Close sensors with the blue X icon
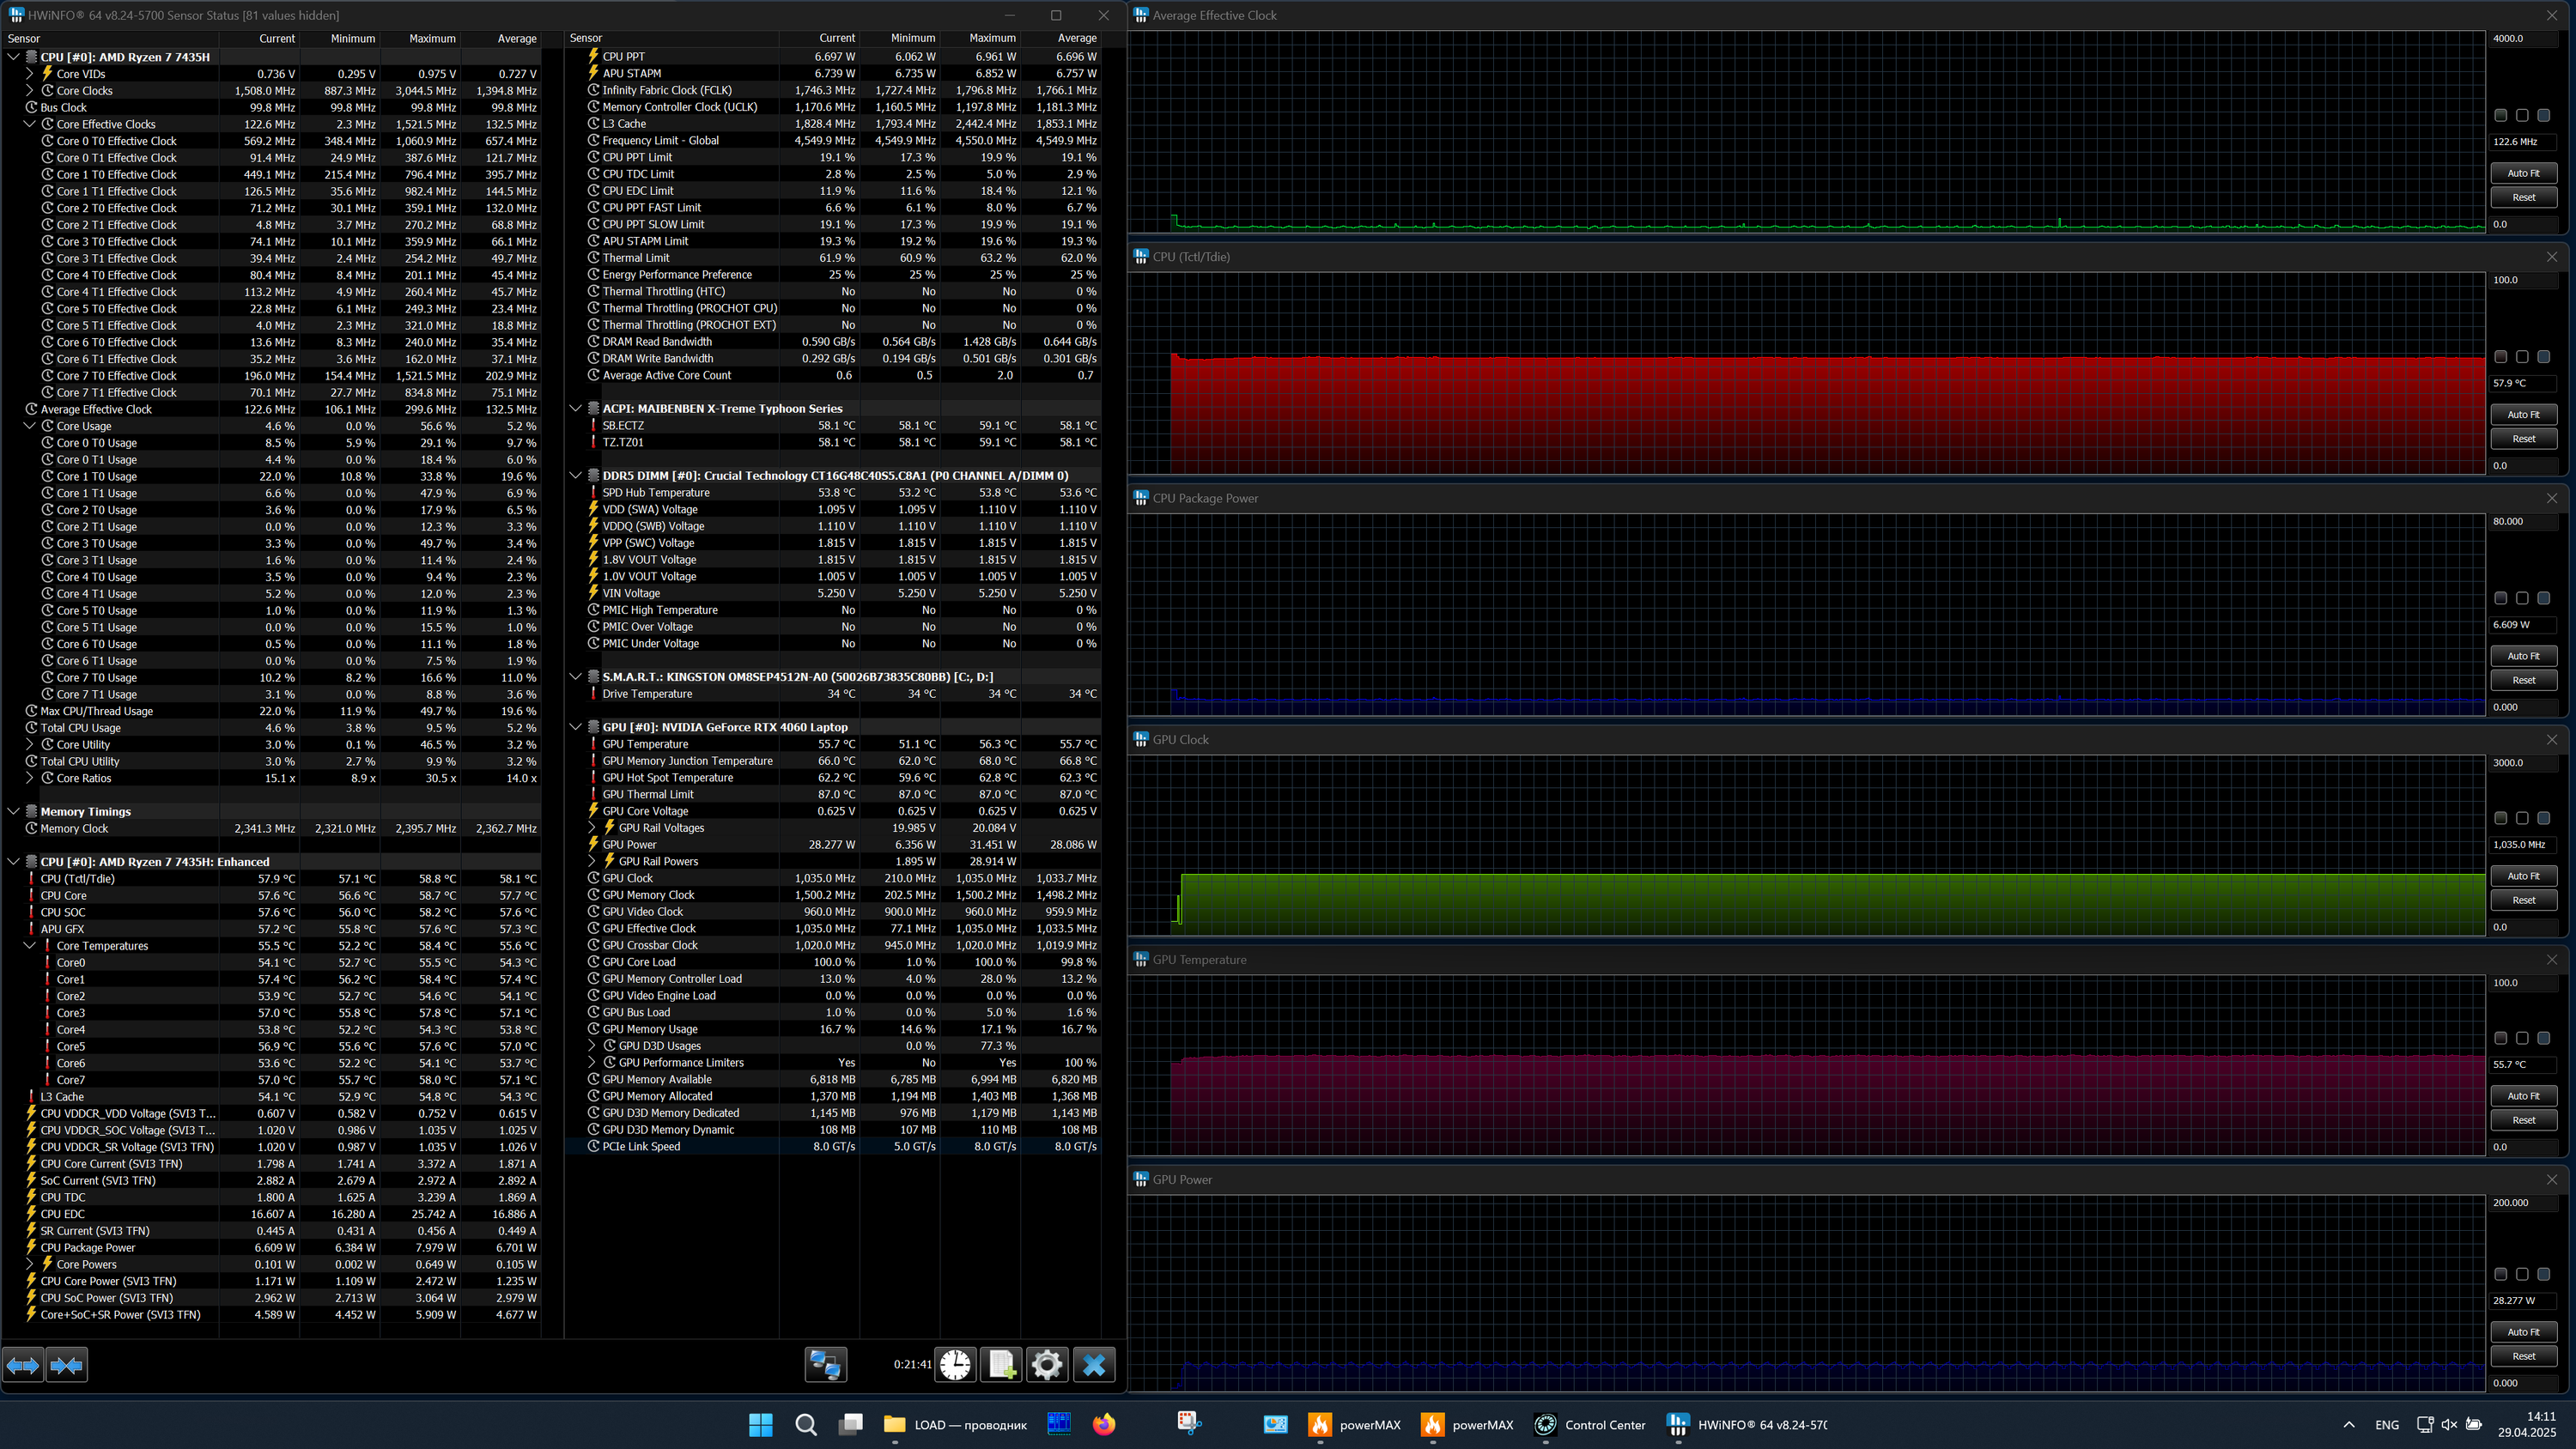Image resolution: width=2576 pixels, height=1449 pixels. click(1094, 1365)
